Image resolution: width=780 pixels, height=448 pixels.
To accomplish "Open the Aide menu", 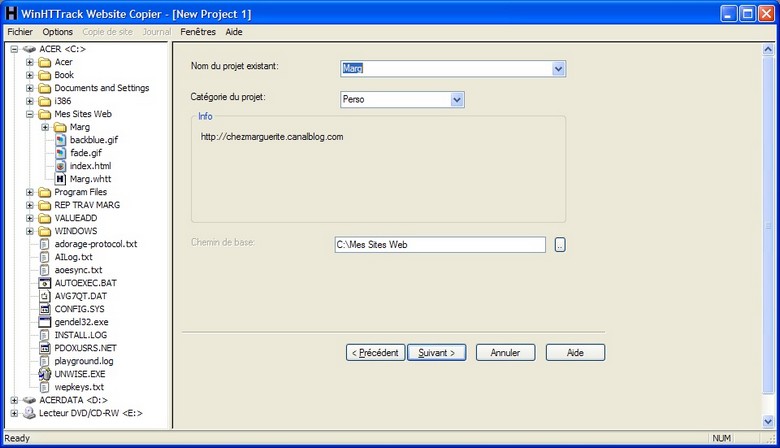I will (234, 32).
